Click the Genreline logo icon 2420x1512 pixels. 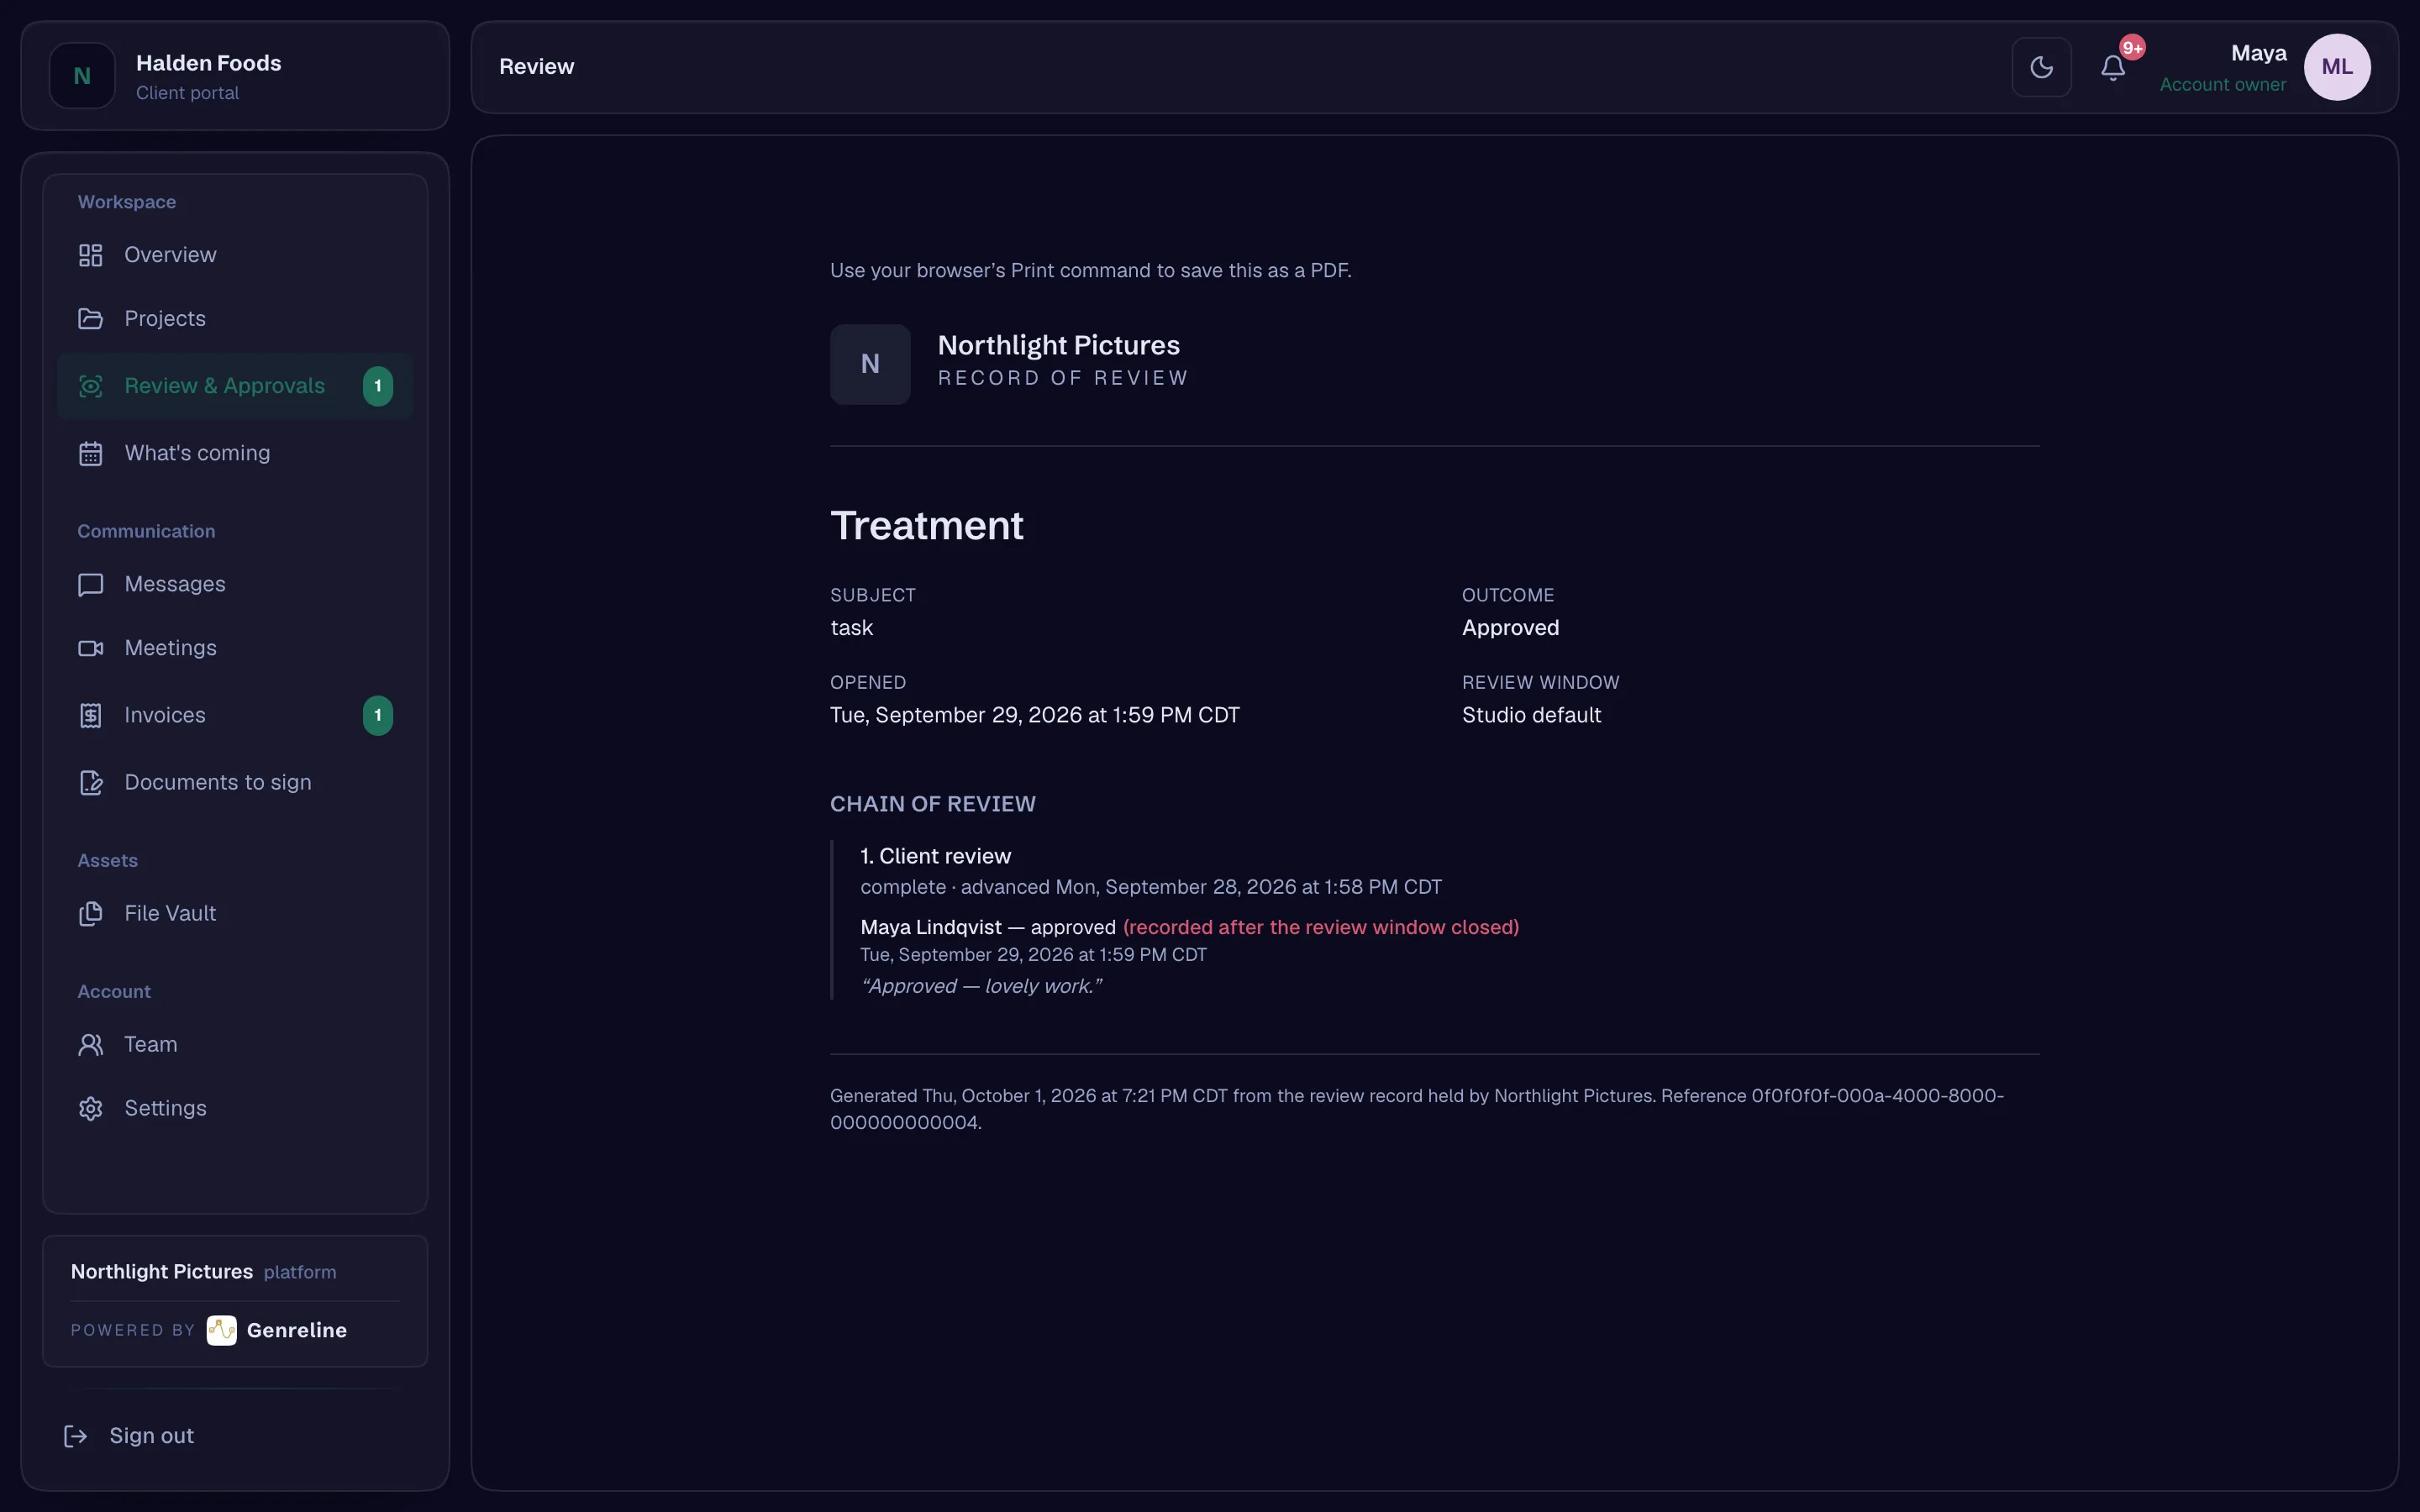221,1330
